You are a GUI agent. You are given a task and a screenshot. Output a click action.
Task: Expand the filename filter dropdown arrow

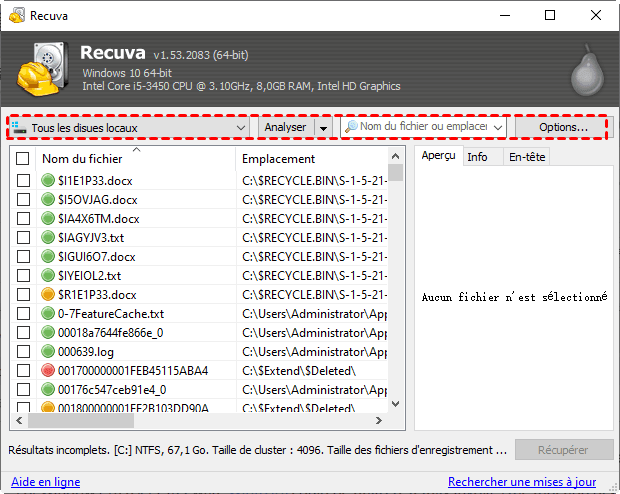click(x=498, y=127)
